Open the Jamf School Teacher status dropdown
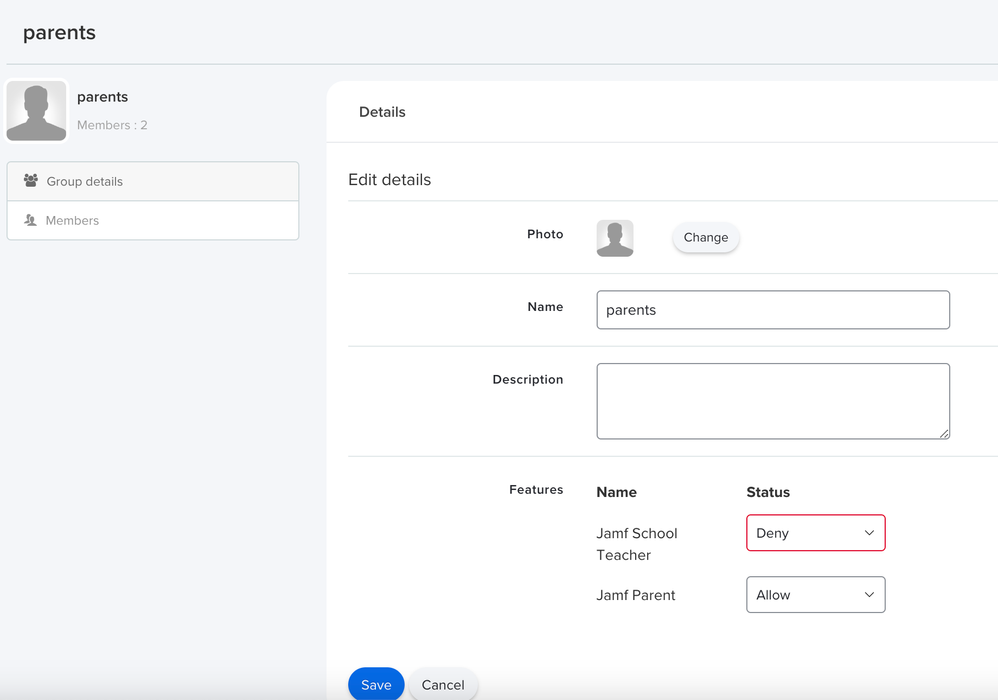This screenshot has height=700, width=998. (815, 533)
